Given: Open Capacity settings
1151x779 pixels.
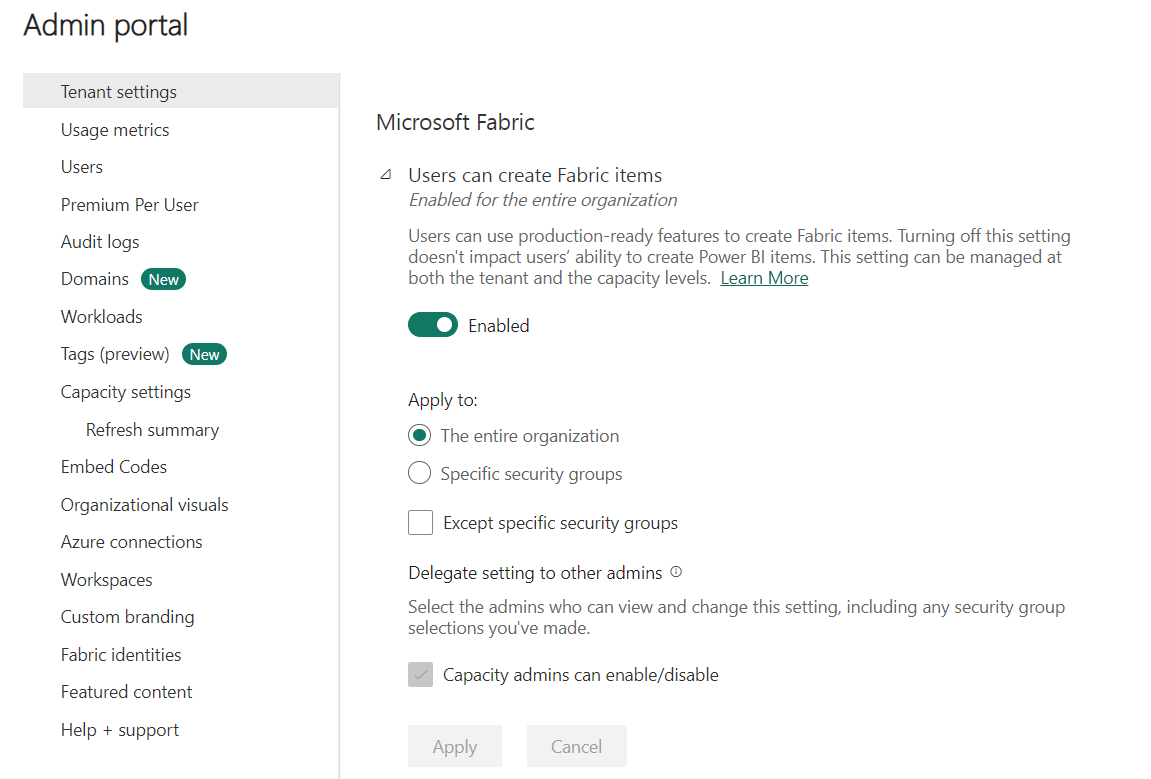Looking at the screenshot, I should 126,392.
